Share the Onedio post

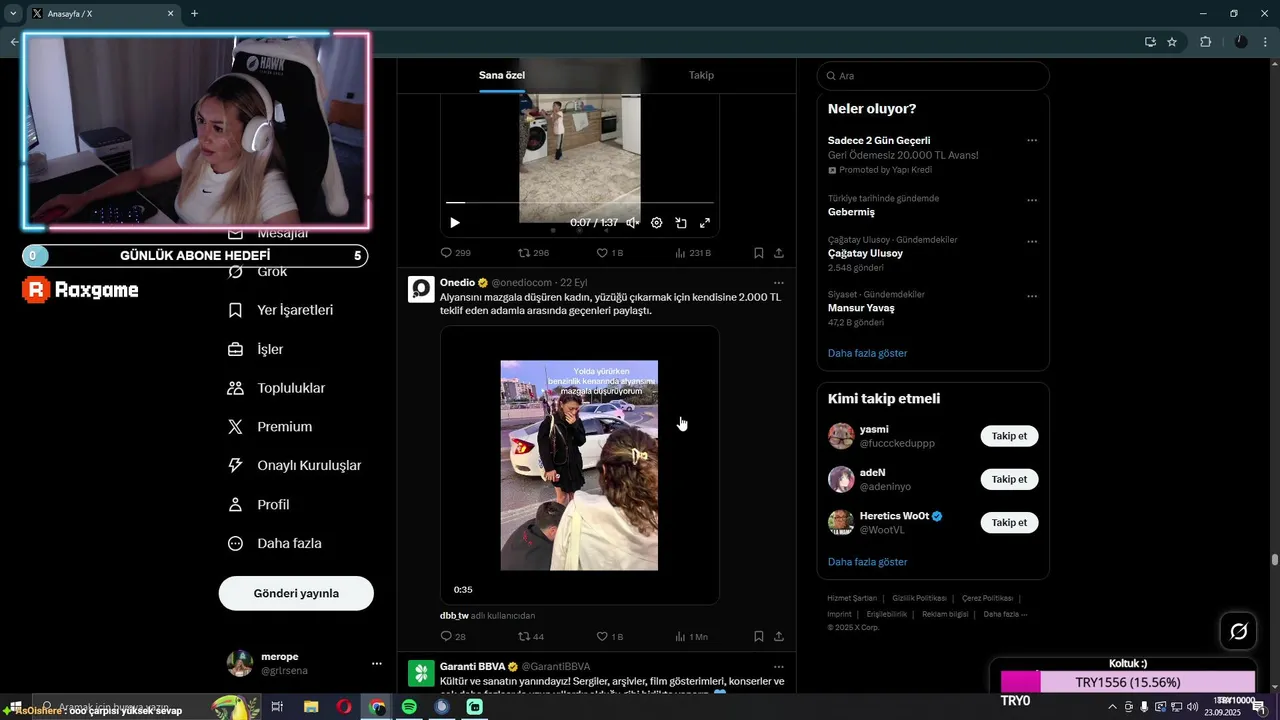point(779,636)
